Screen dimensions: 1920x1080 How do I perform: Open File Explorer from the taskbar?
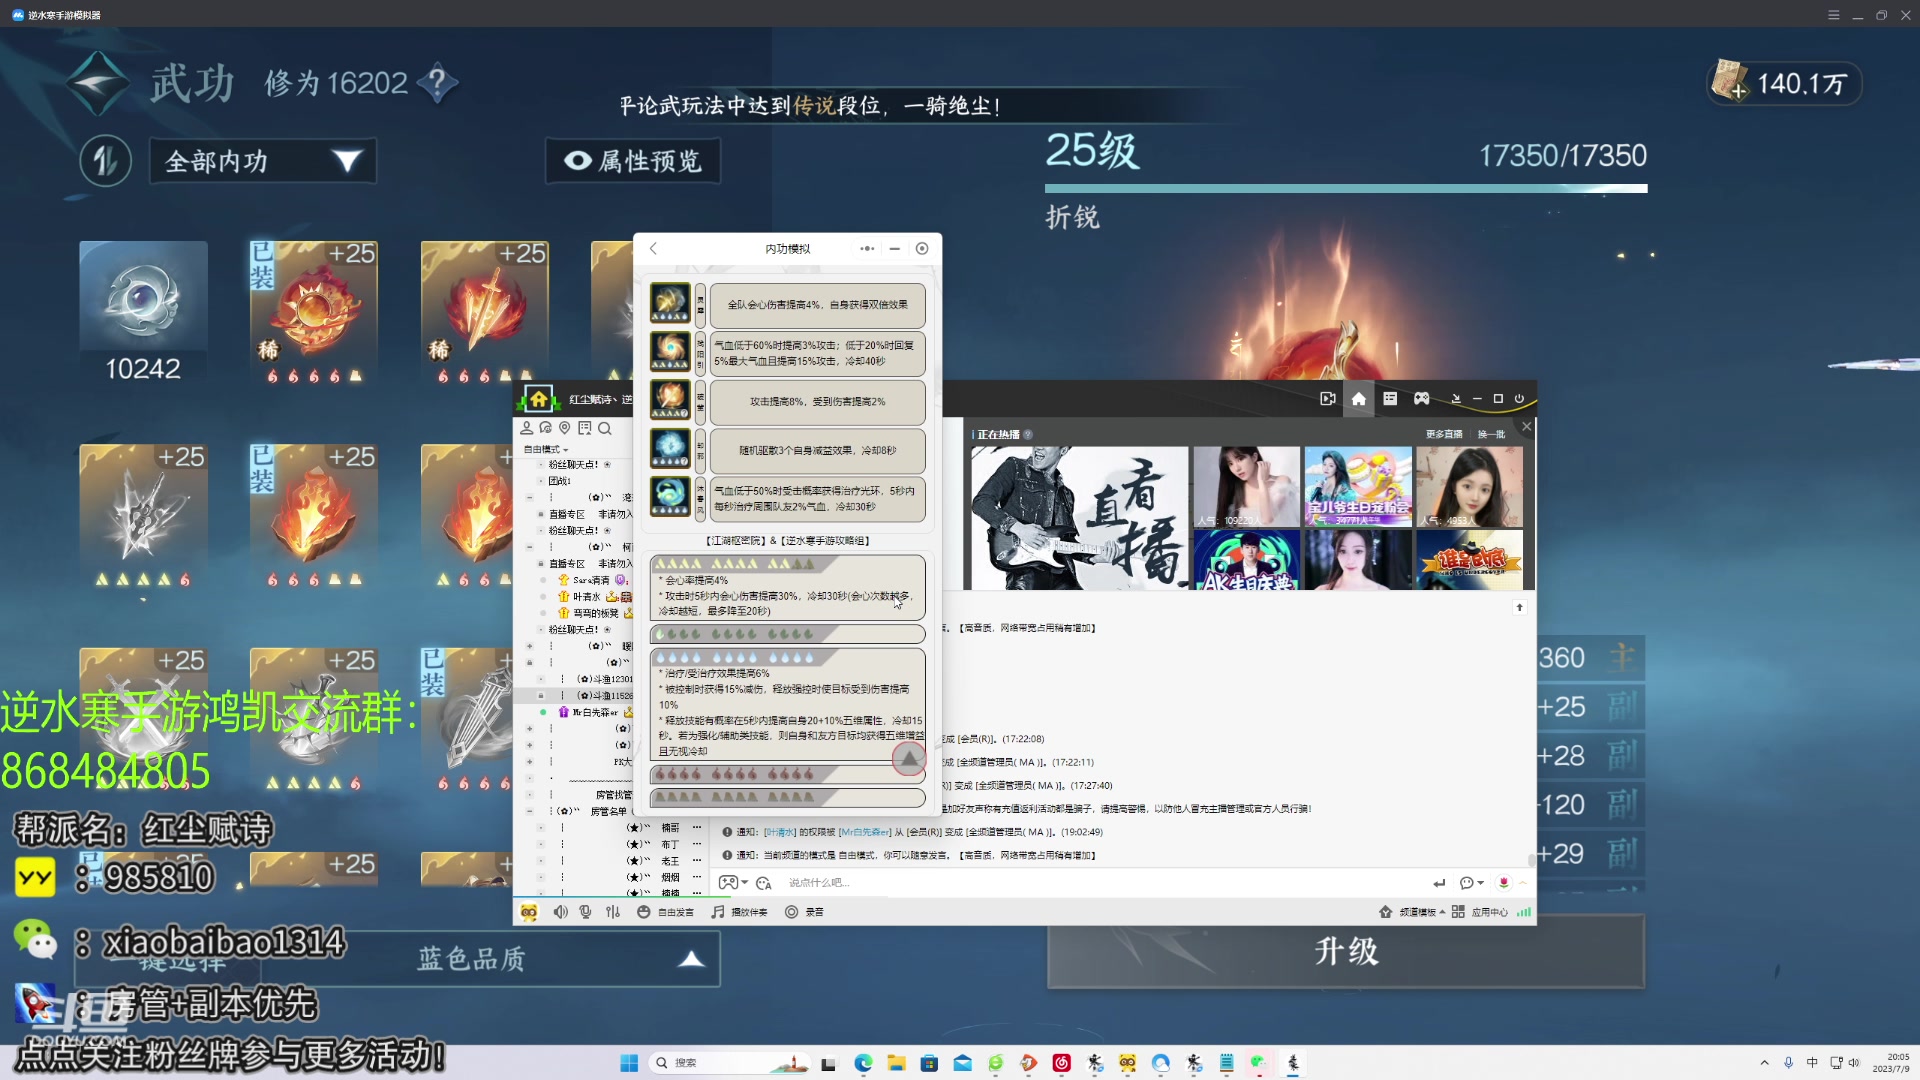point(896,1063)
